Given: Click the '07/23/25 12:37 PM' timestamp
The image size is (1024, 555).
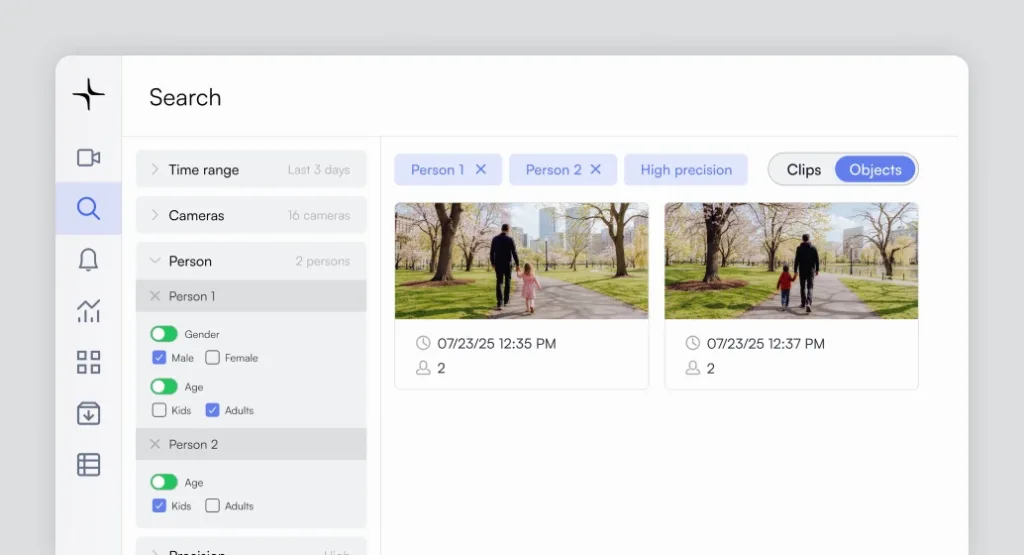Looking at the screenshot, I should pos(765,343).
